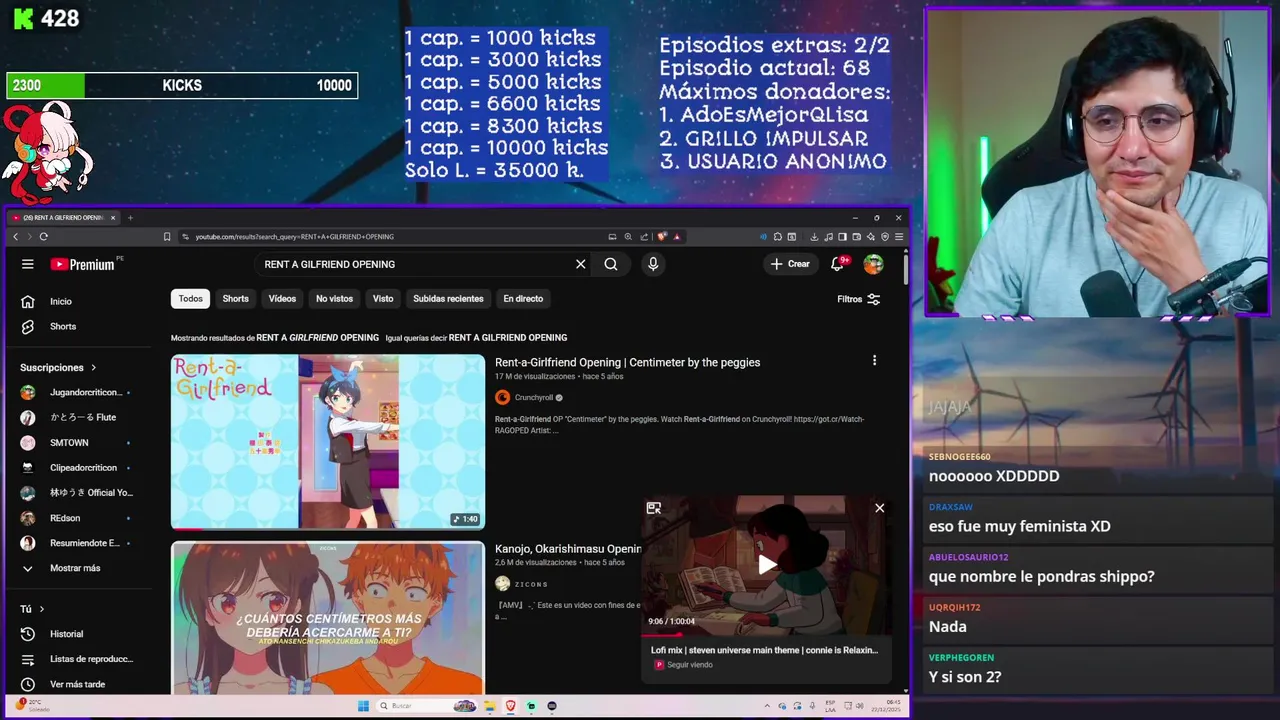Image resolution: width=1280 pixels, height=720 pixels.
Task: Open Windows Start button
Action: (x=363, y=706)
